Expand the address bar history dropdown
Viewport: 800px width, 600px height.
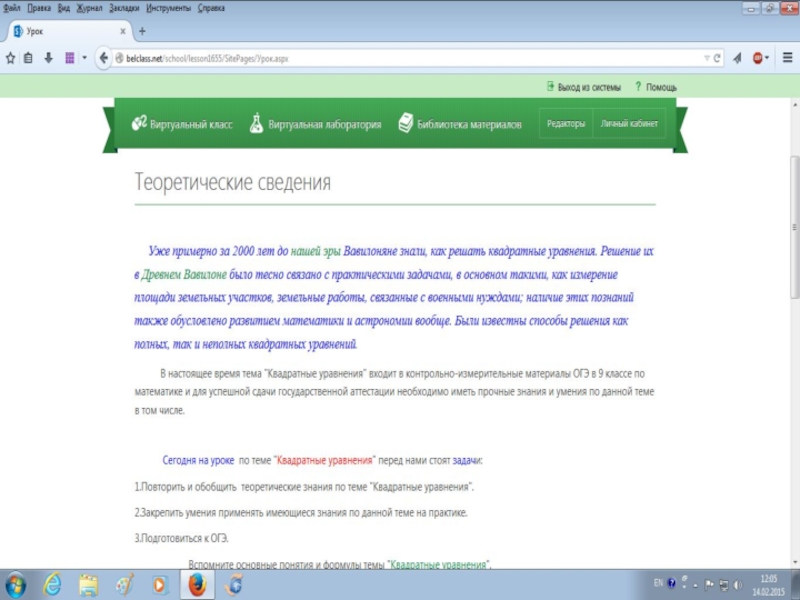point(707,58)
